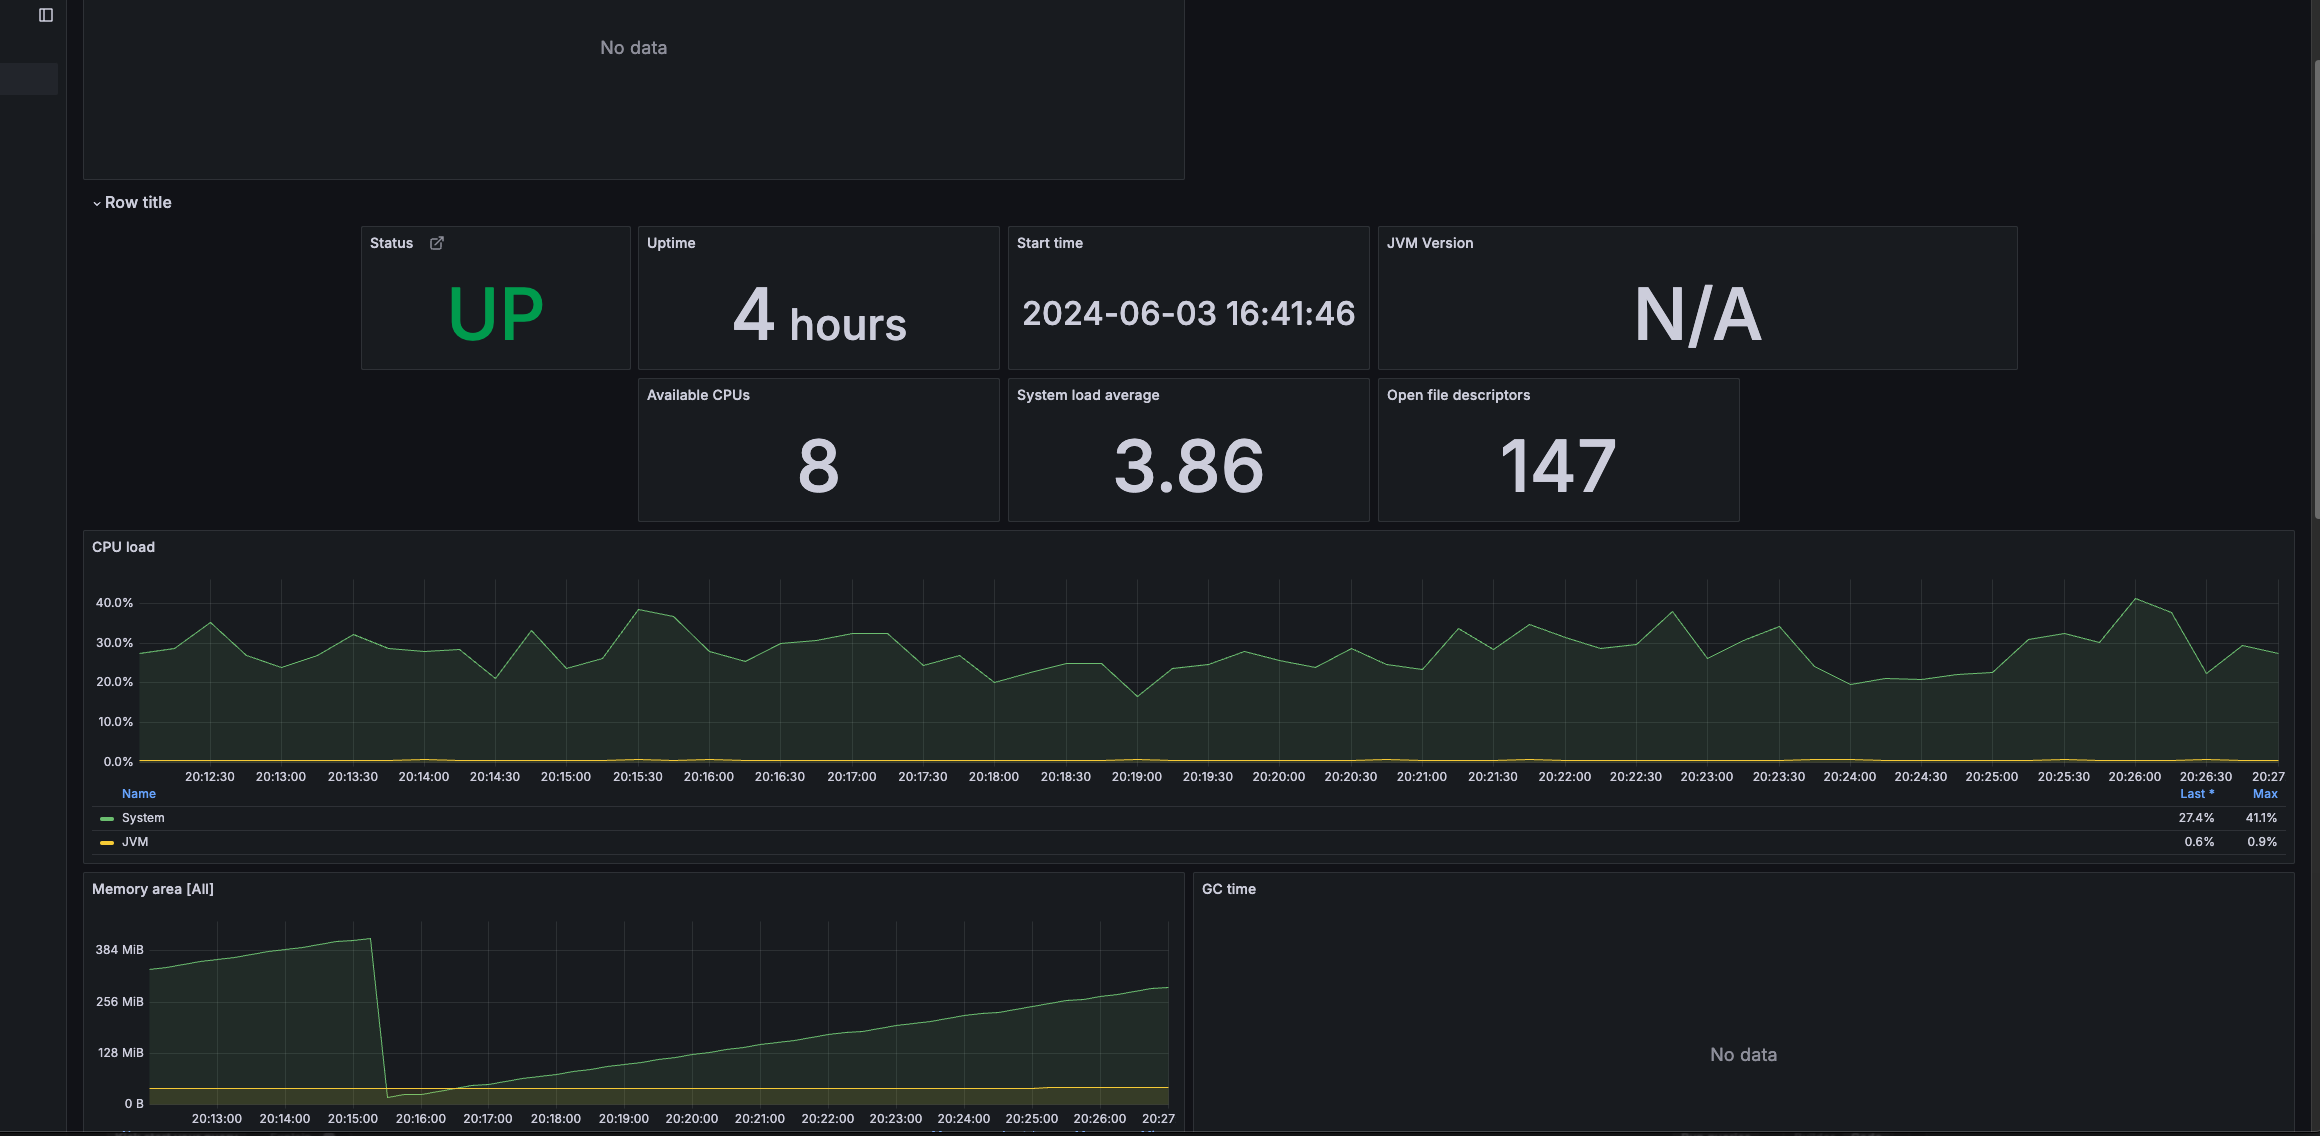Open the Available CPUs panel title menu
The height and width of the screenshot is (1136, 2320).
coord(698,395)
